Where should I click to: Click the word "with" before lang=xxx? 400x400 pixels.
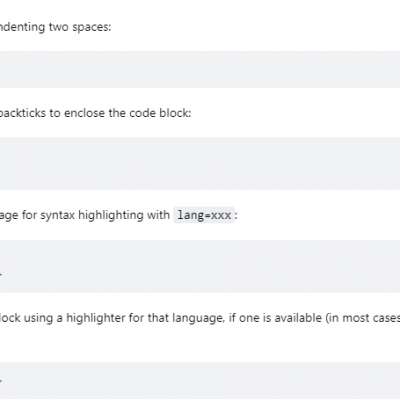[158, 215]
